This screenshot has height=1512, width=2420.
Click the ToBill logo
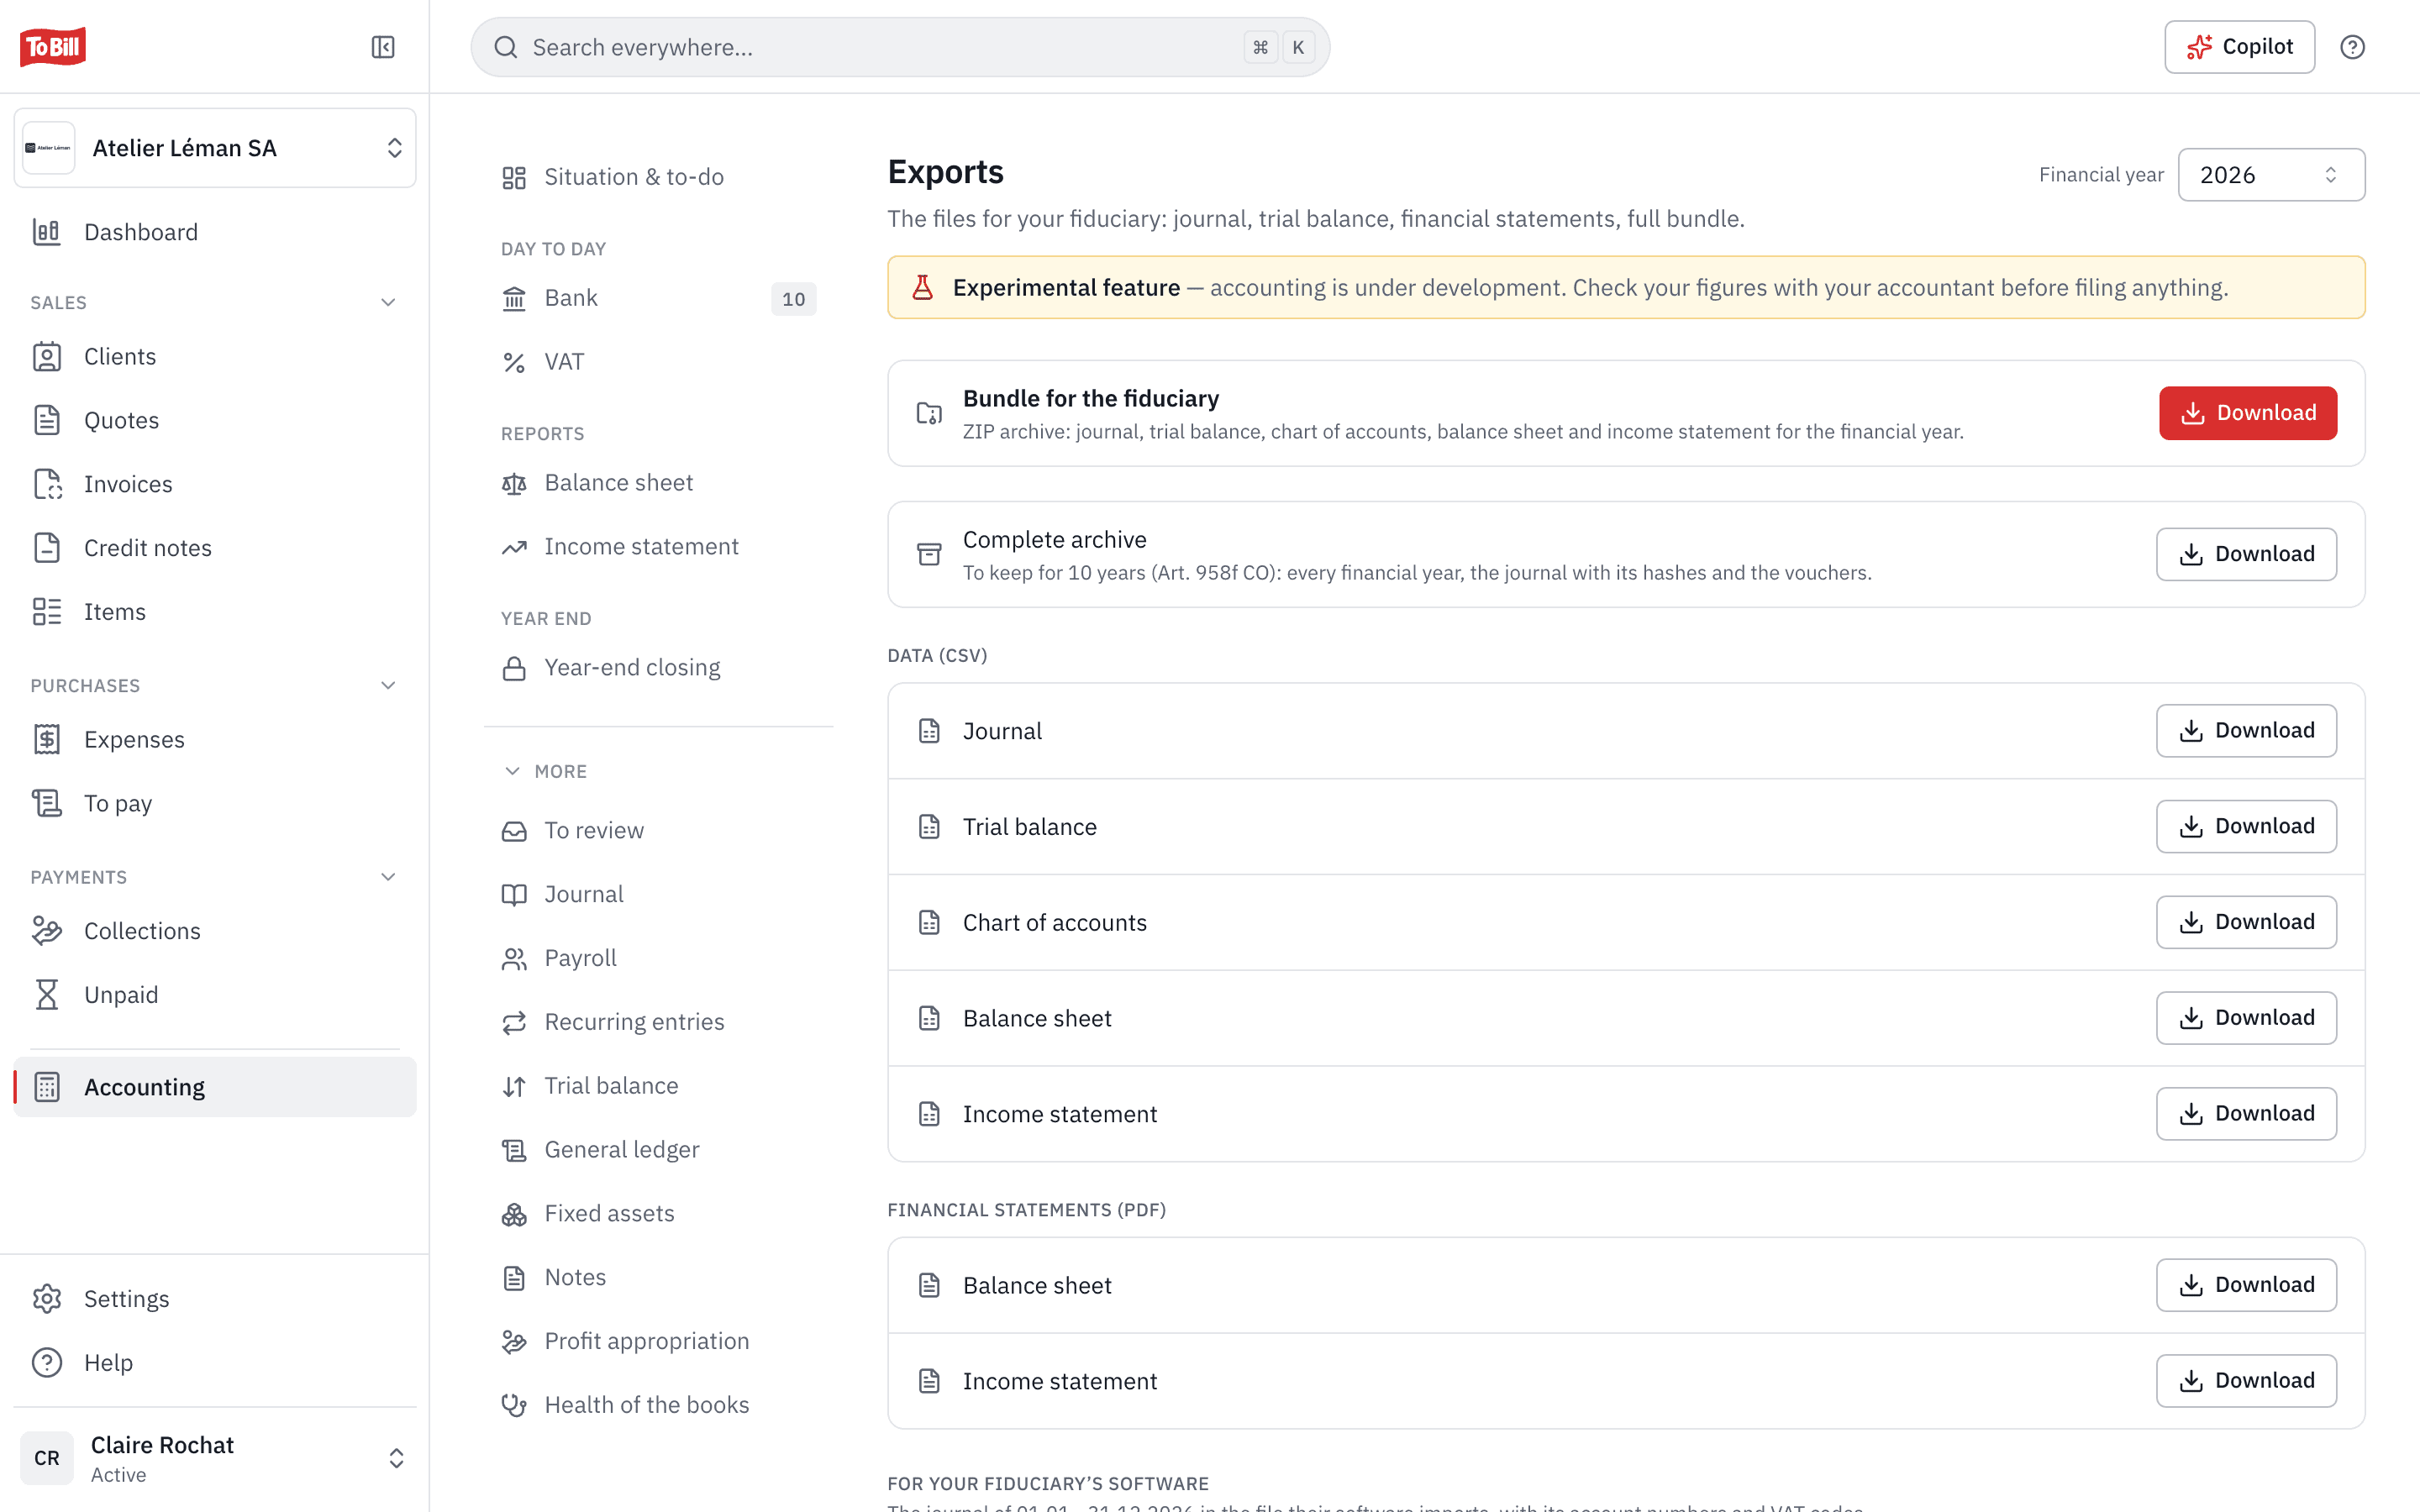pyautogui.click(x=52, y=47)
